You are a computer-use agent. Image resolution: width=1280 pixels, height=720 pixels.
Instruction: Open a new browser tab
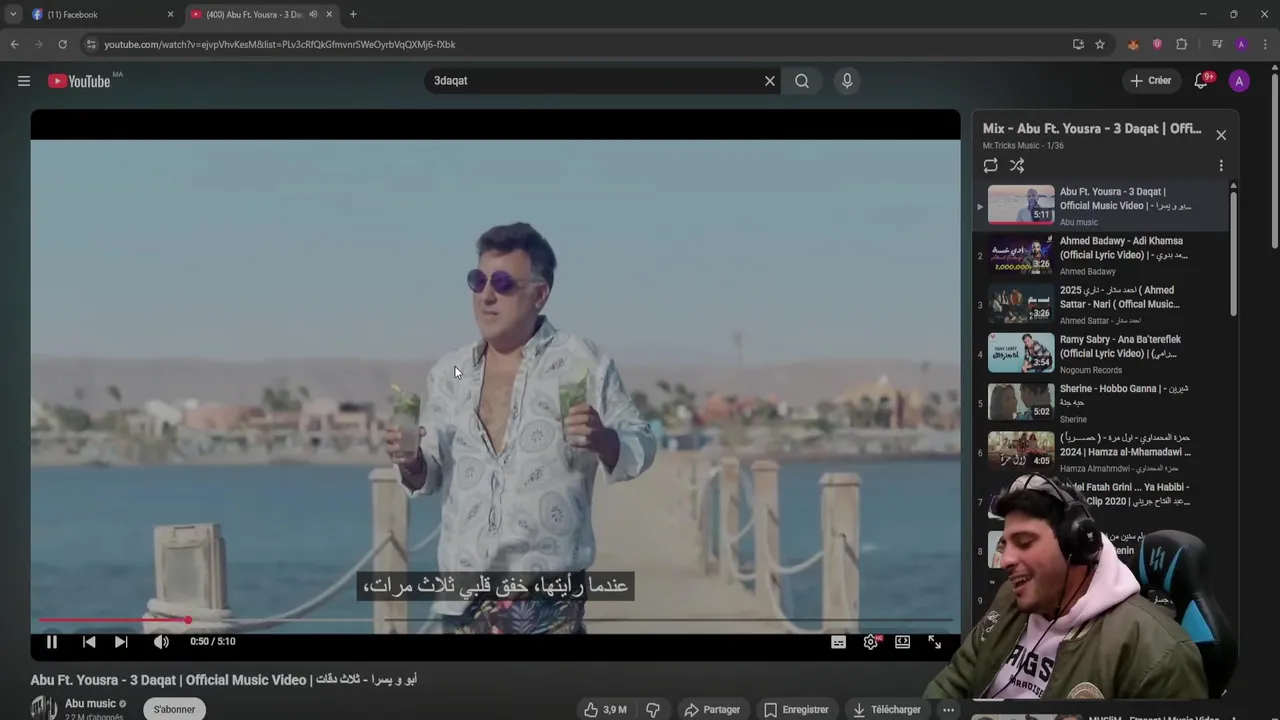tap(353, 14)
